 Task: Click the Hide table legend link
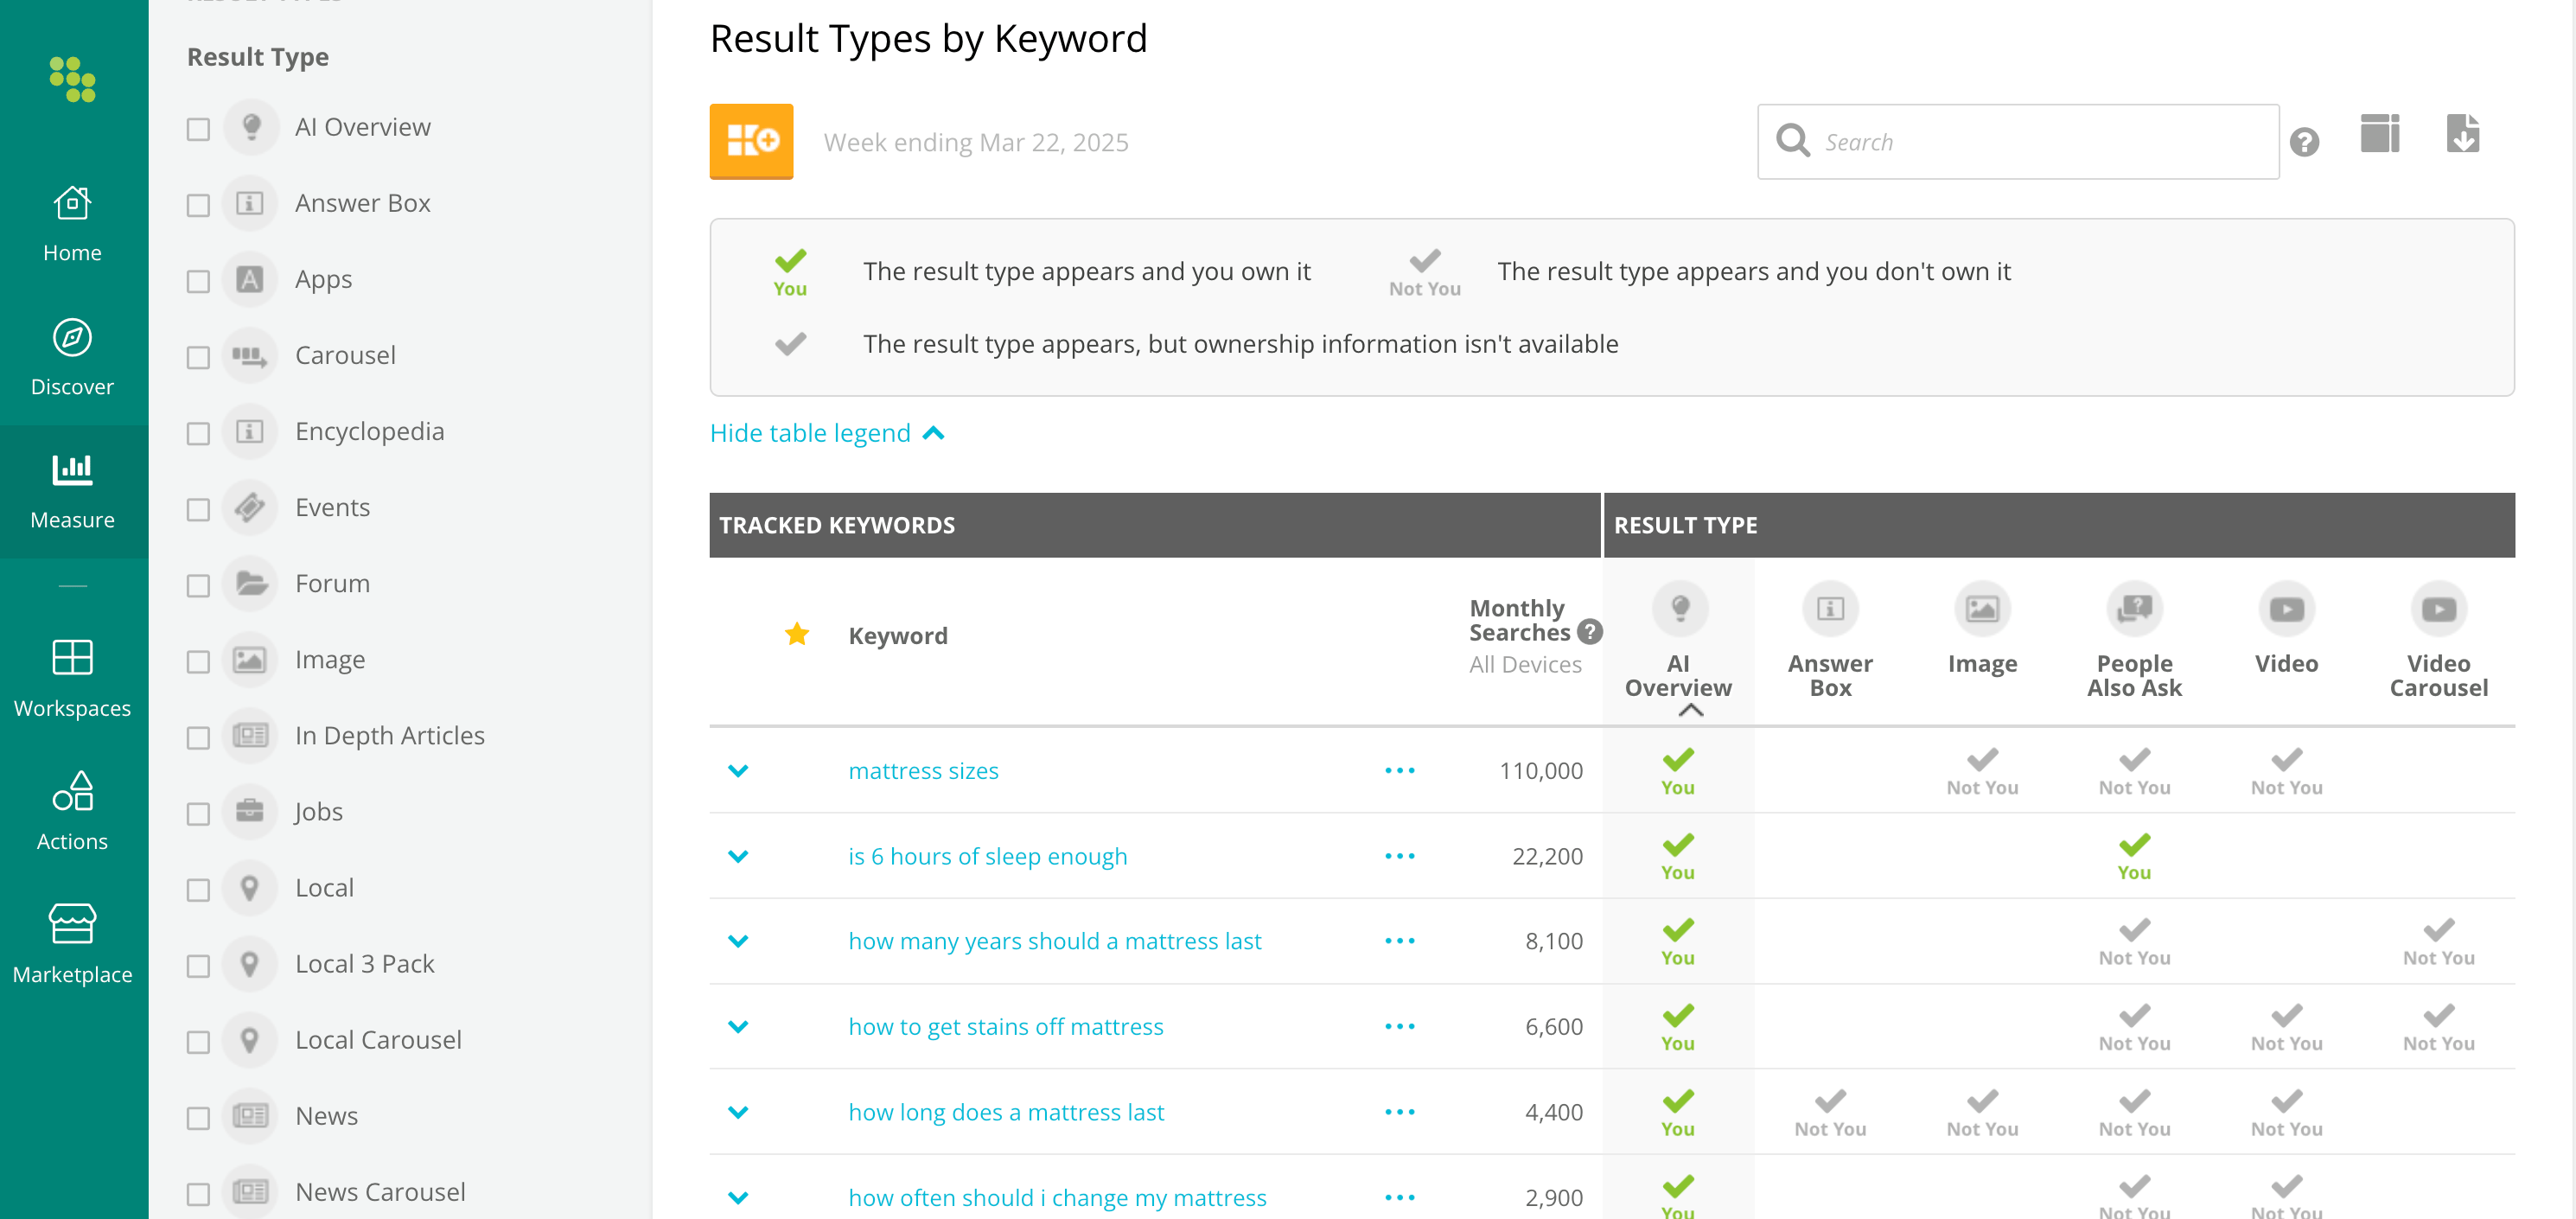(x=810, y=433)
